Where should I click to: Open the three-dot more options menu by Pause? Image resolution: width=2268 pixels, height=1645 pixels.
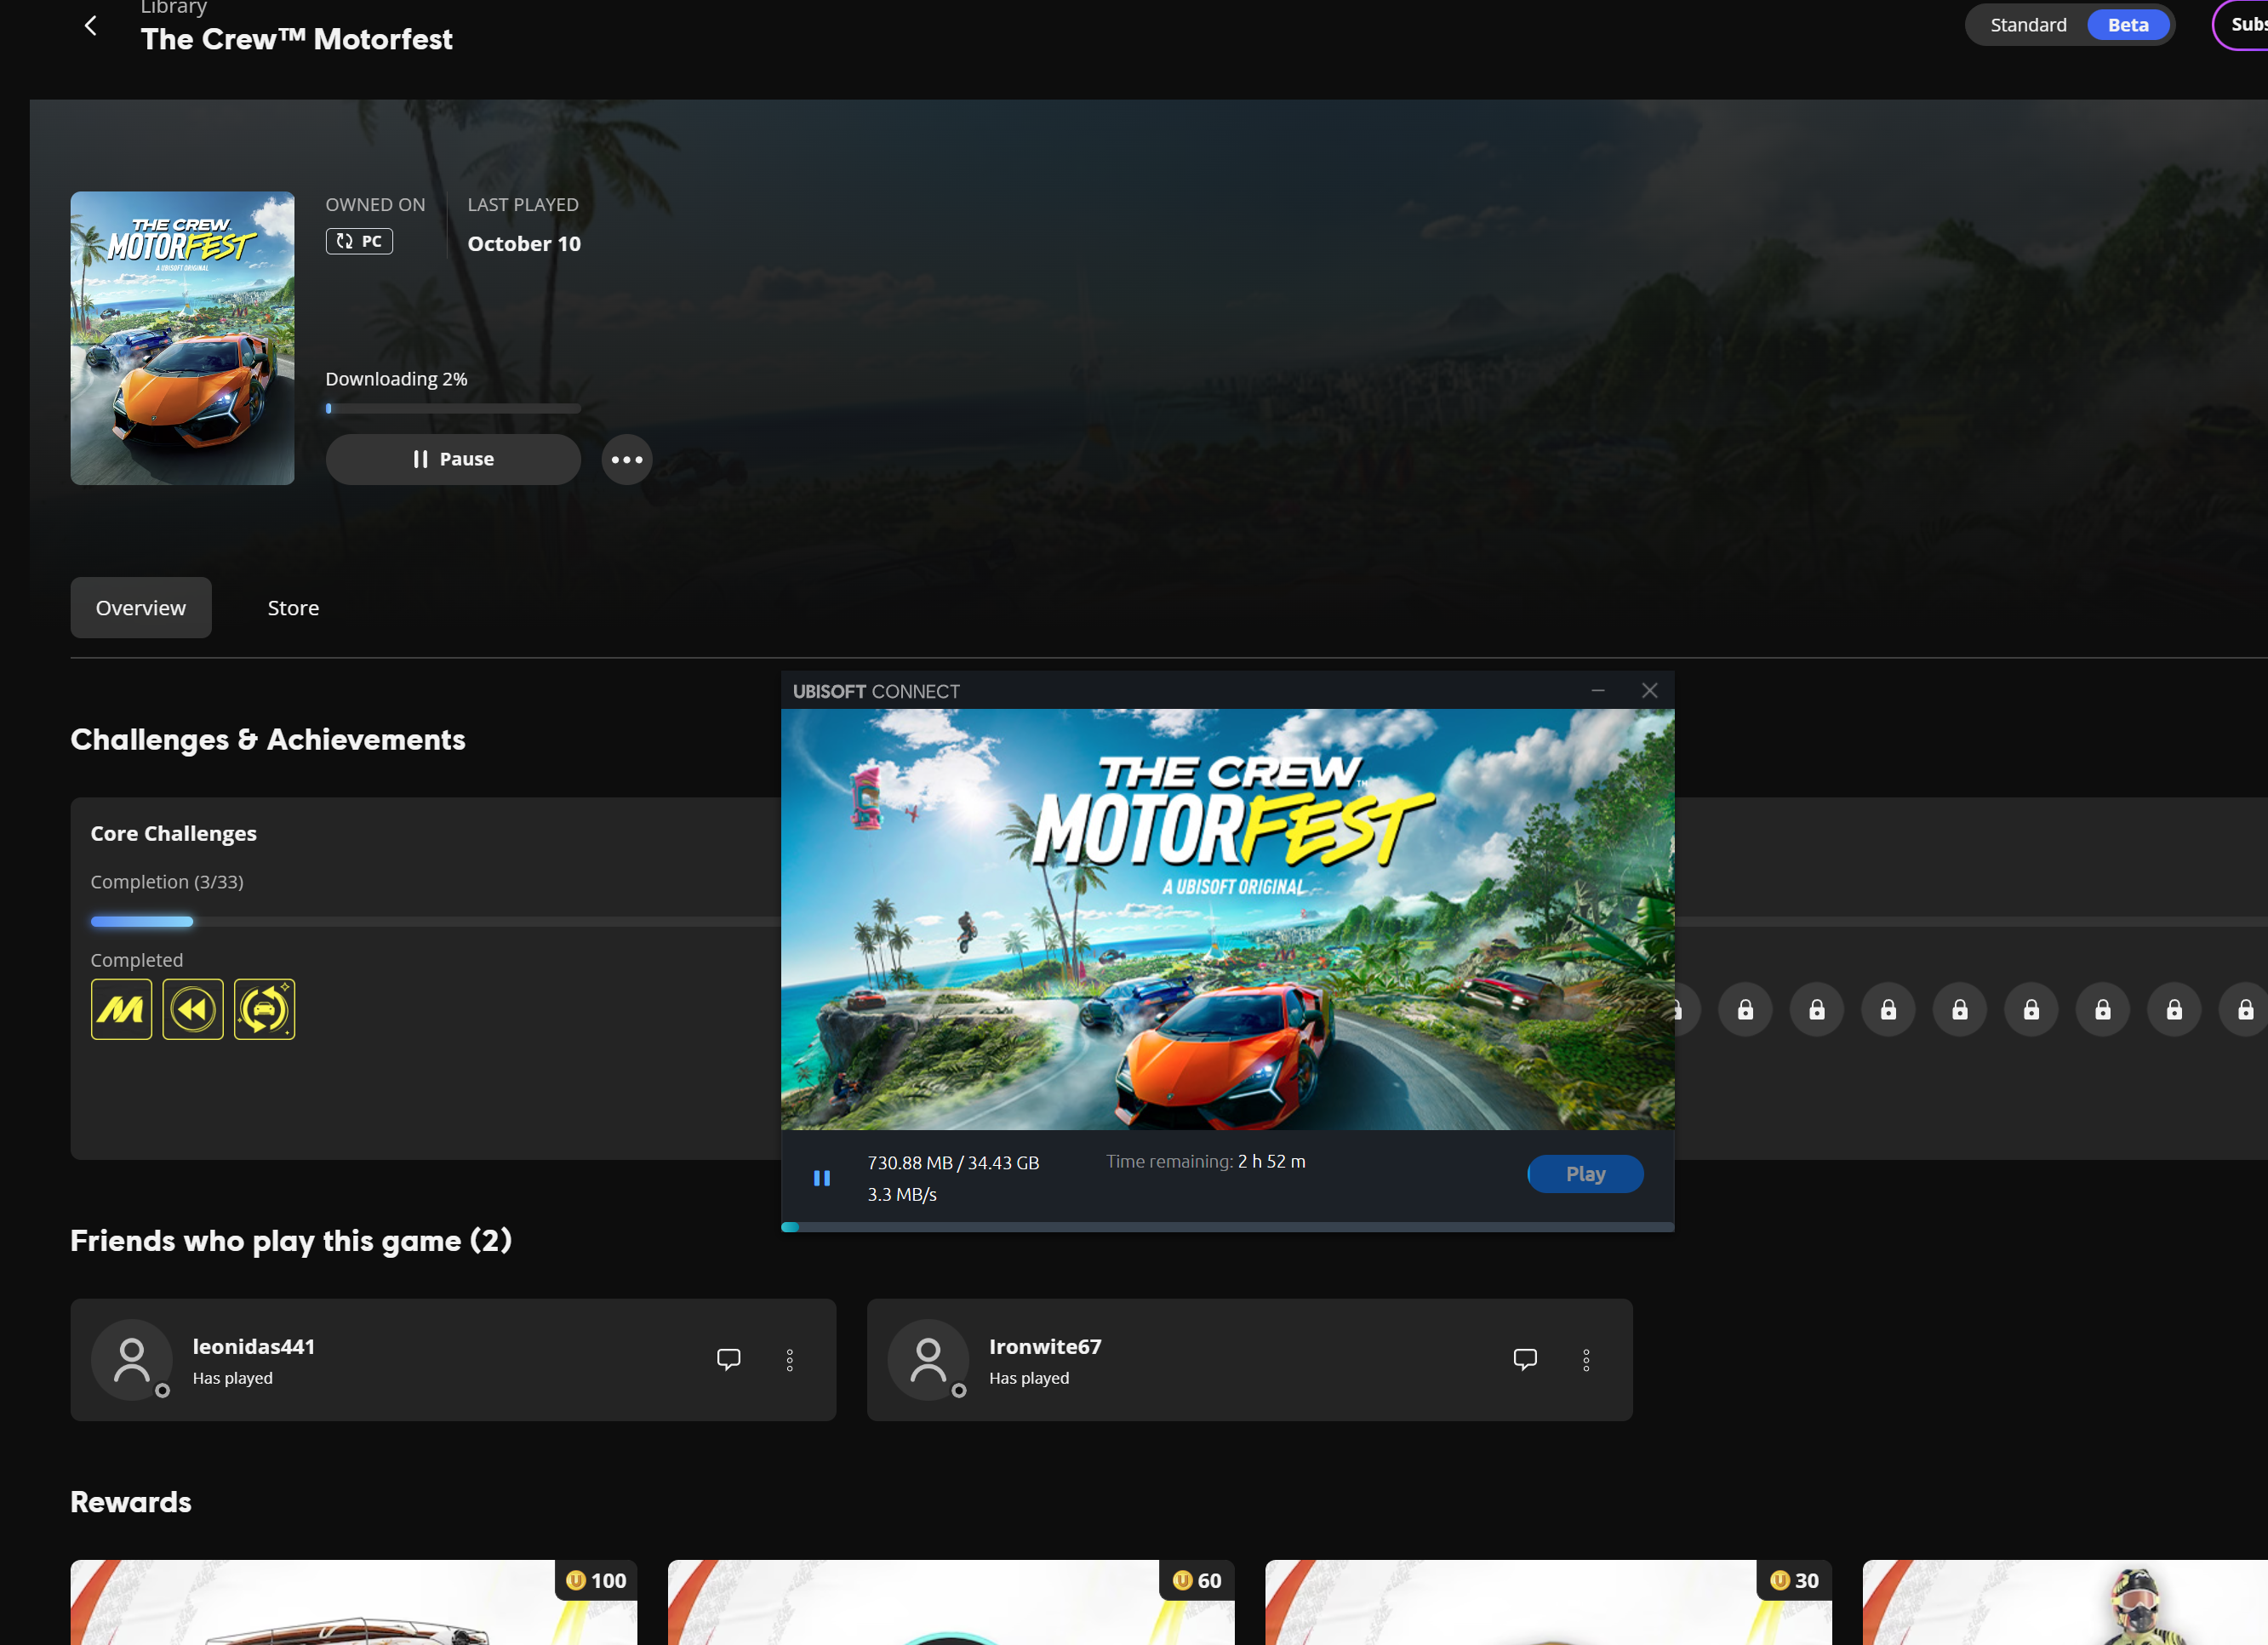626,460
